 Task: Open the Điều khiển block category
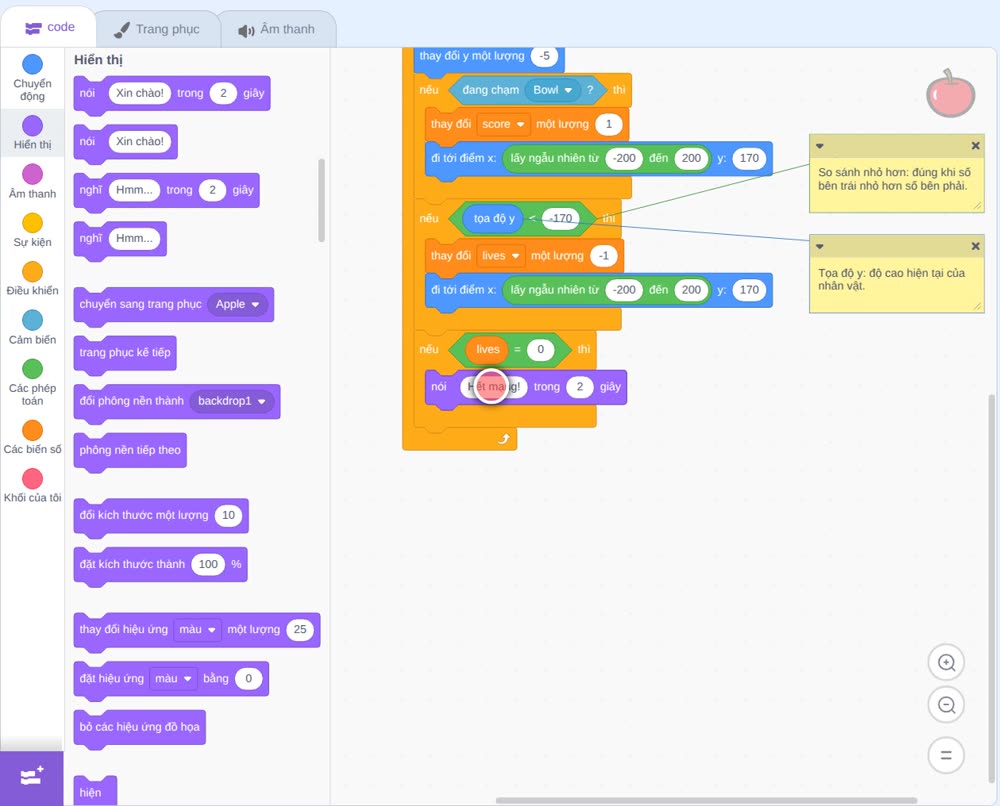coord(33,279)
